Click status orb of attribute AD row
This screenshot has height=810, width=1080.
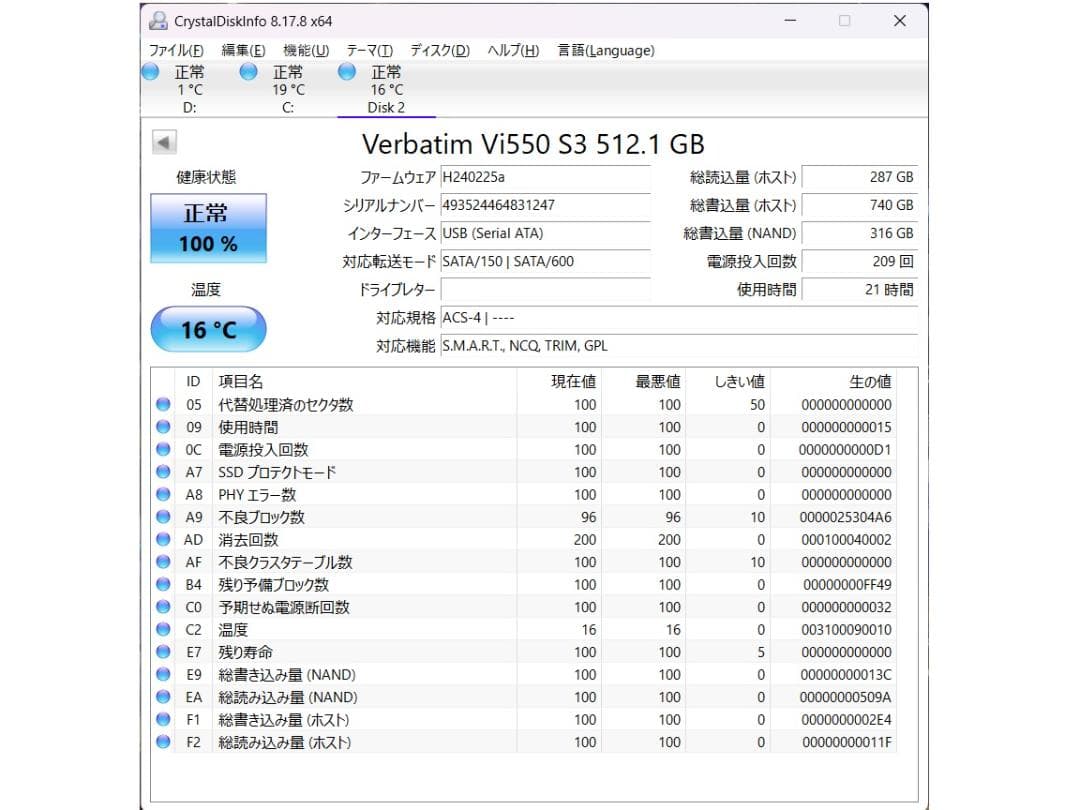coord(163,539)
